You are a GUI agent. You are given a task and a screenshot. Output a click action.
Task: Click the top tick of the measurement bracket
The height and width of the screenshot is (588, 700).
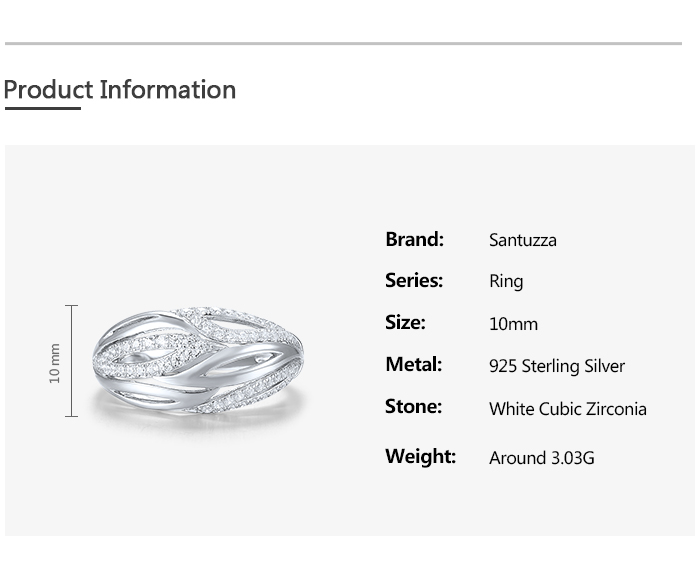tap(71, 306)
